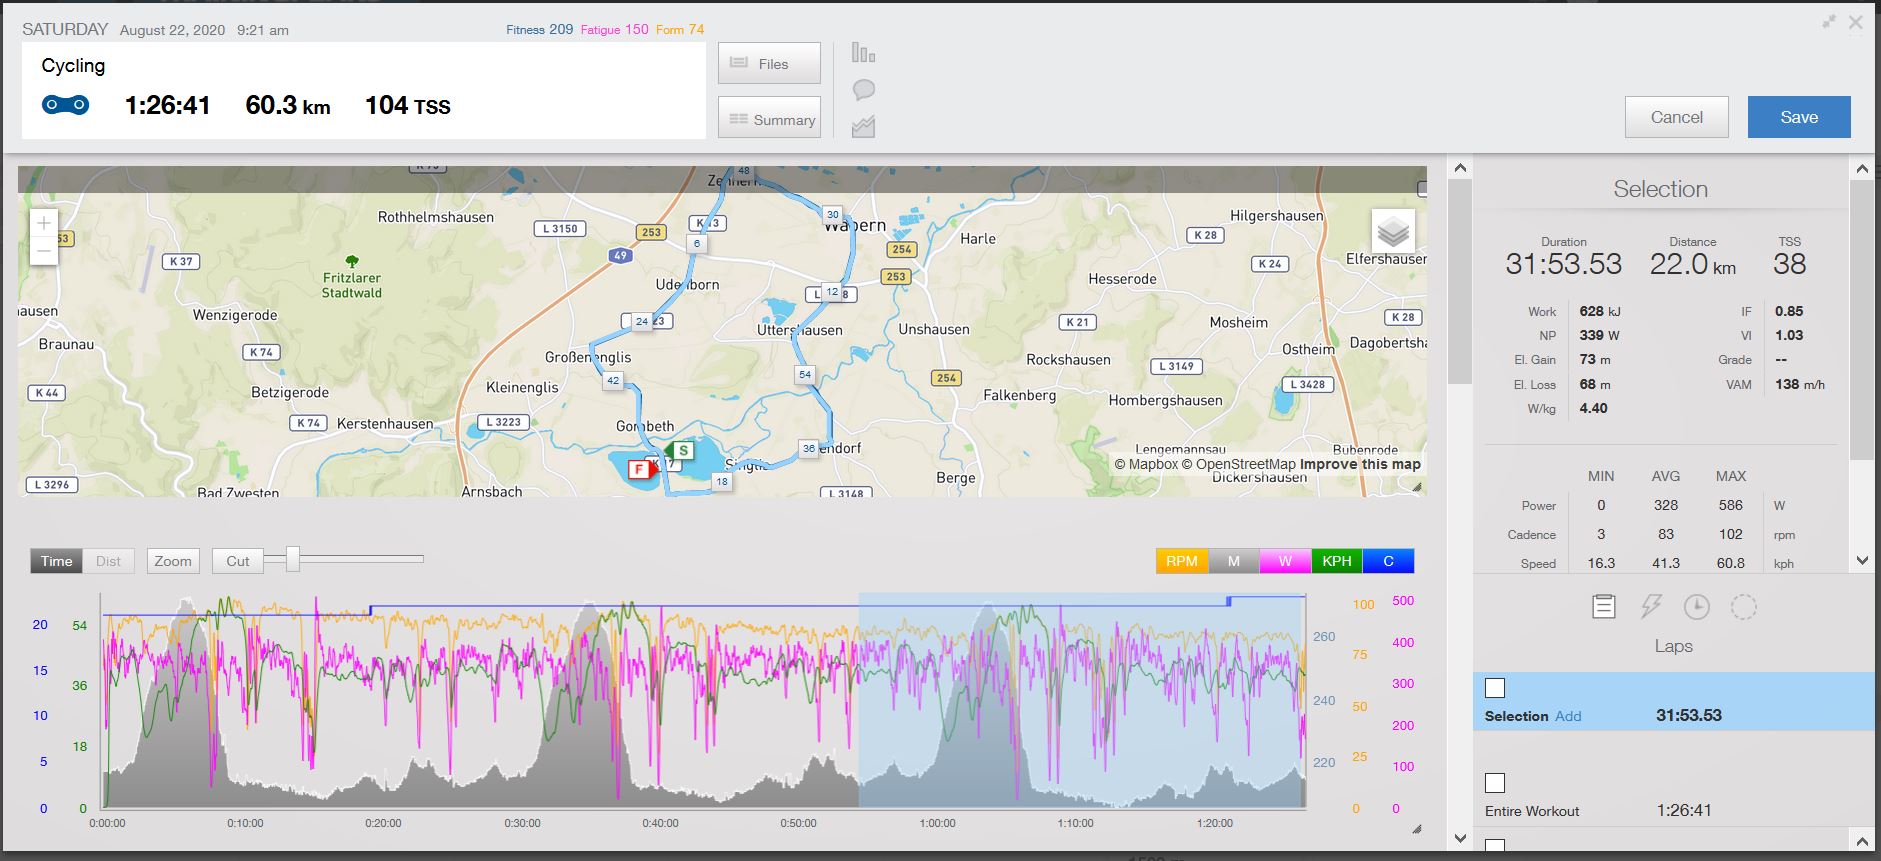Switch chart axis to Dist
The image size is (1881, 861).
108,561
